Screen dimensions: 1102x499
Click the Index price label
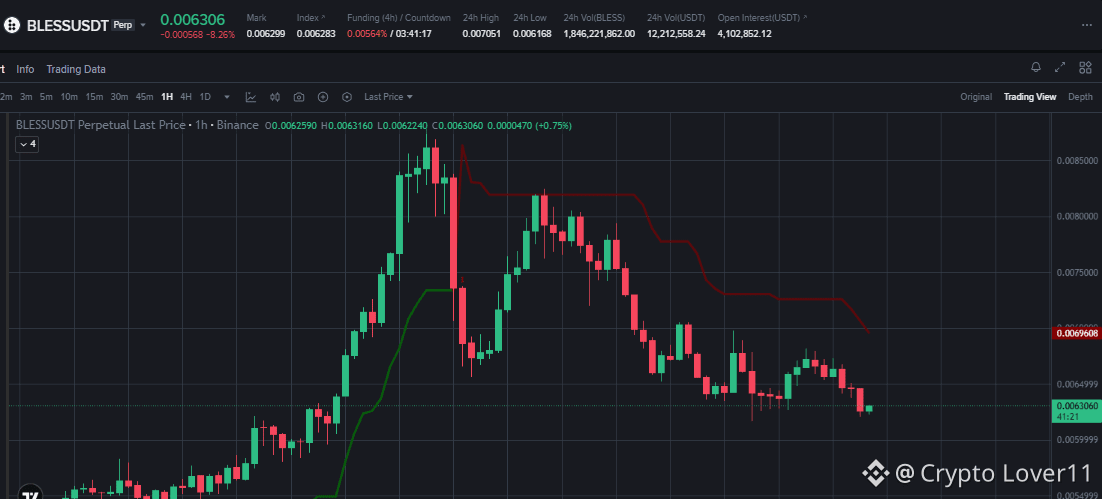[311, 17]
